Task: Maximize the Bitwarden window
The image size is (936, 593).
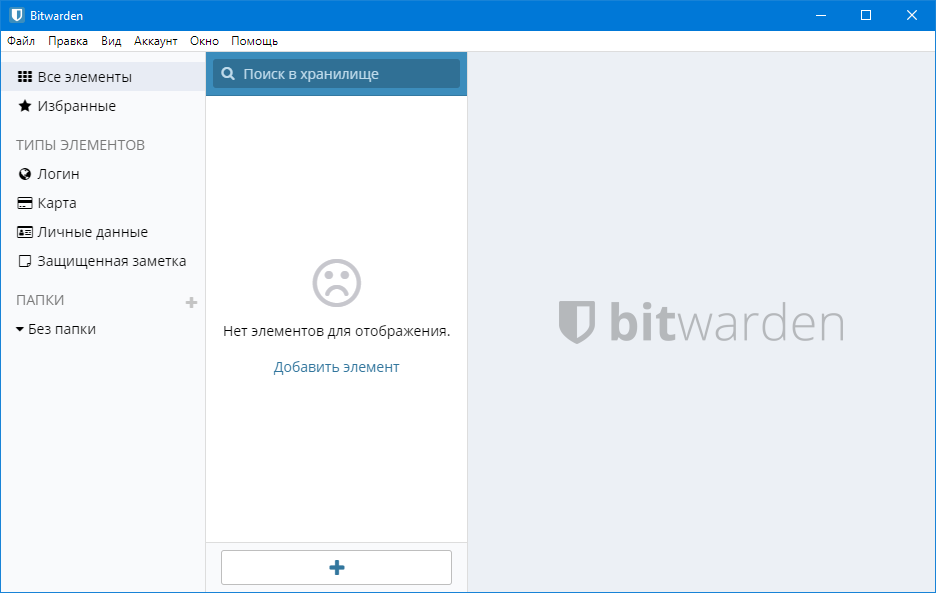Action: tap(866, 16)
